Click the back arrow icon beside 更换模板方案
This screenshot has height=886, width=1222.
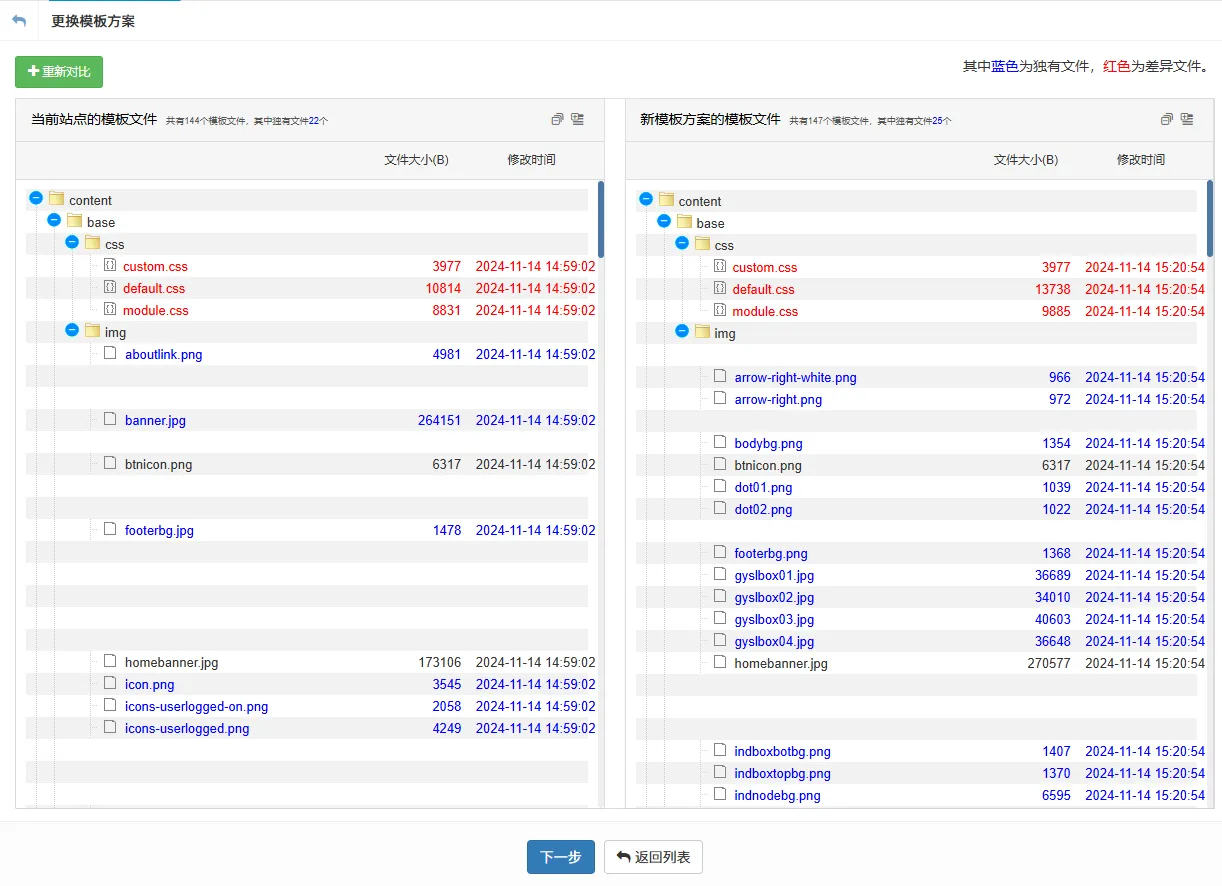tap(19, 21)
